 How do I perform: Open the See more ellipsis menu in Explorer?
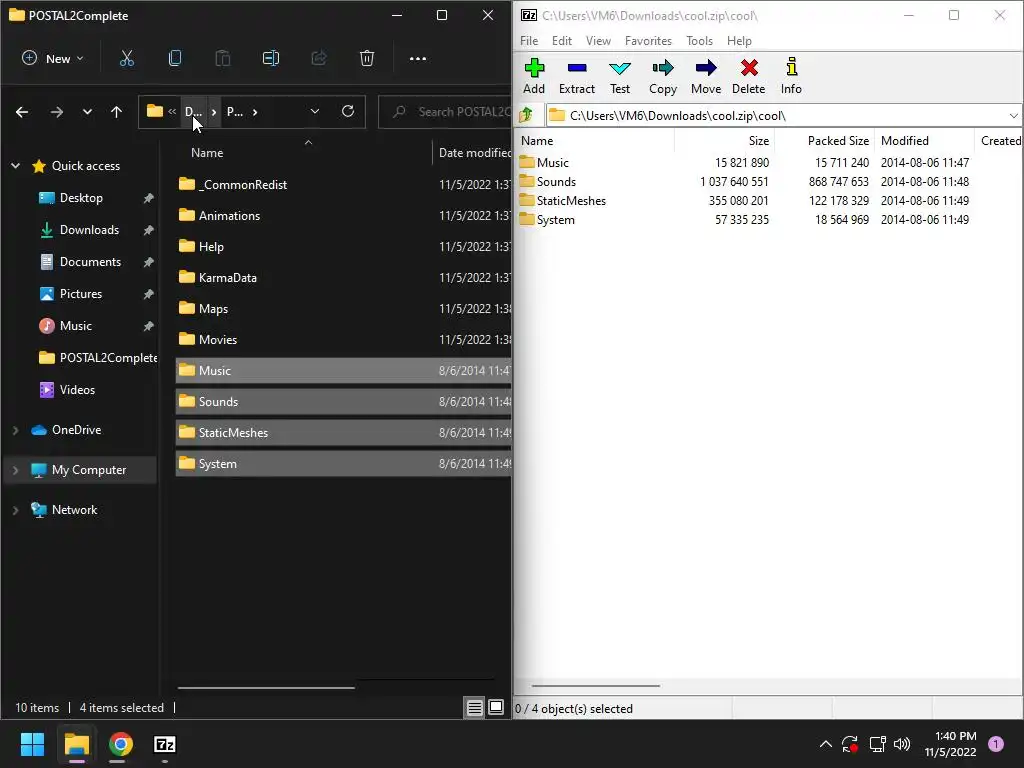click(418, 58)
